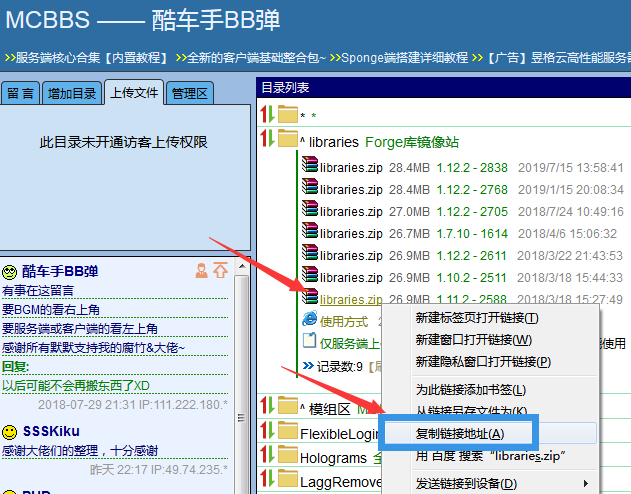Click archive icon of libraries.zip 1.10.2 - 2511
631x494 pixels.
pyautogui.click(x=310, y=276)
